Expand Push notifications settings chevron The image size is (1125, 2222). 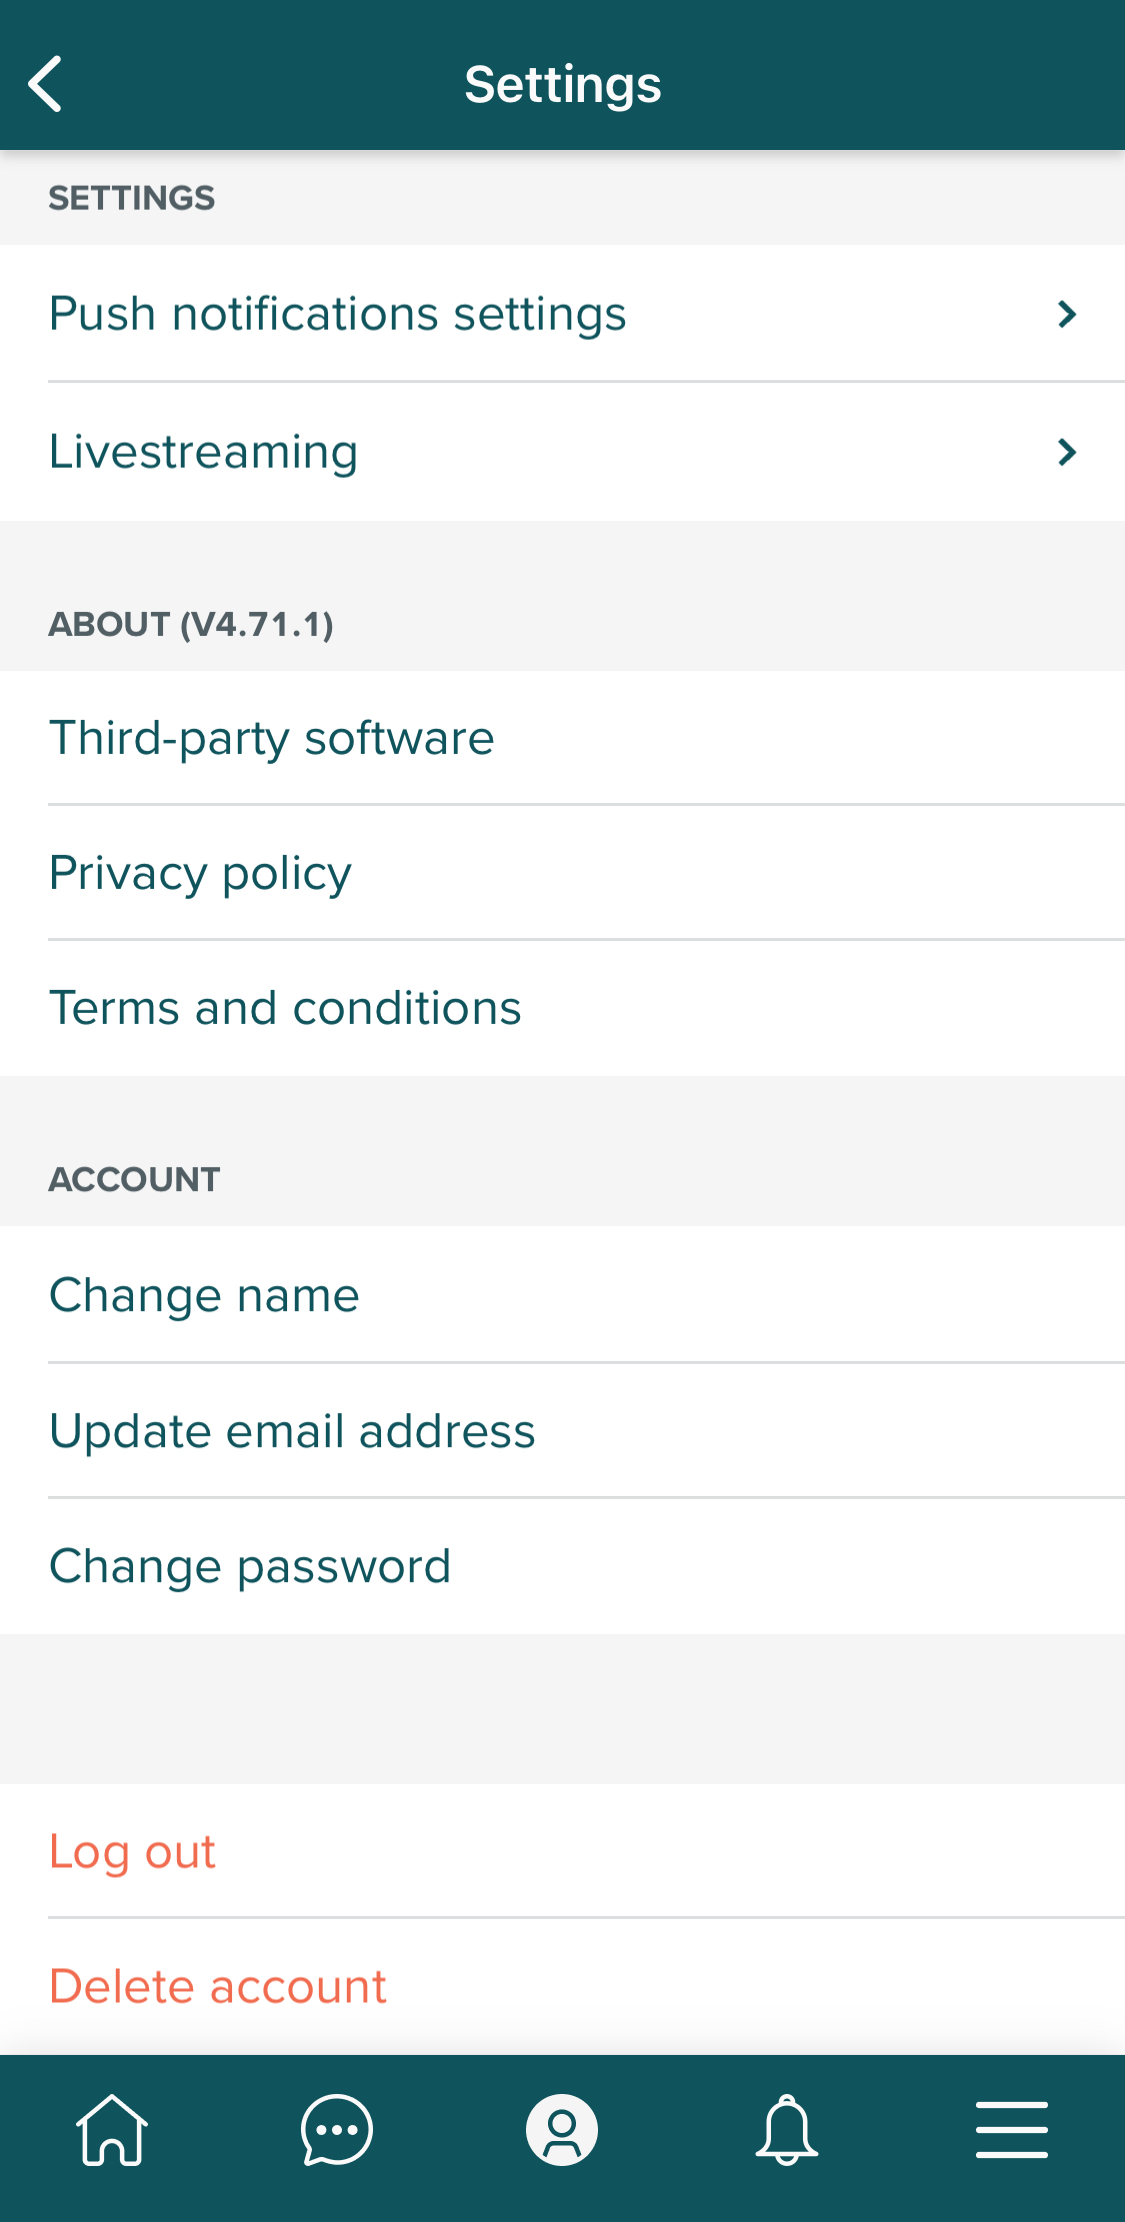[1067, 314]
